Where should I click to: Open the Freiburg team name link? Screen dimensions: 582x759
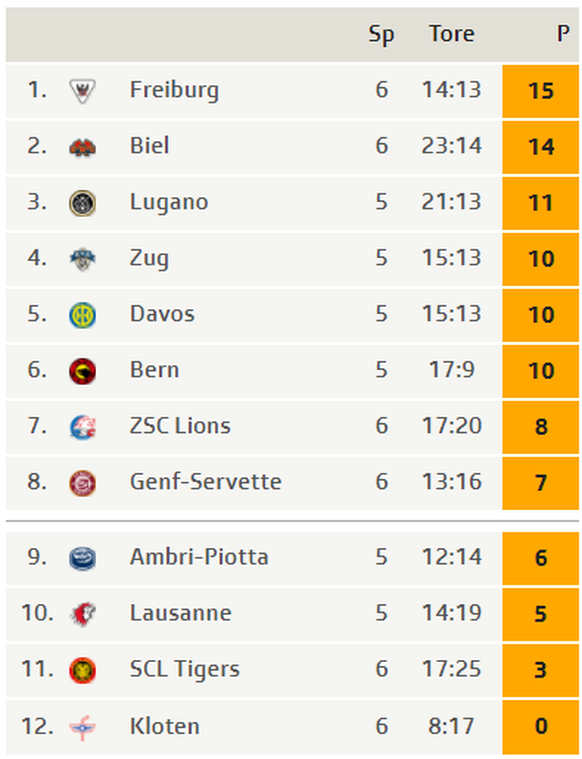tap(174, 91)
